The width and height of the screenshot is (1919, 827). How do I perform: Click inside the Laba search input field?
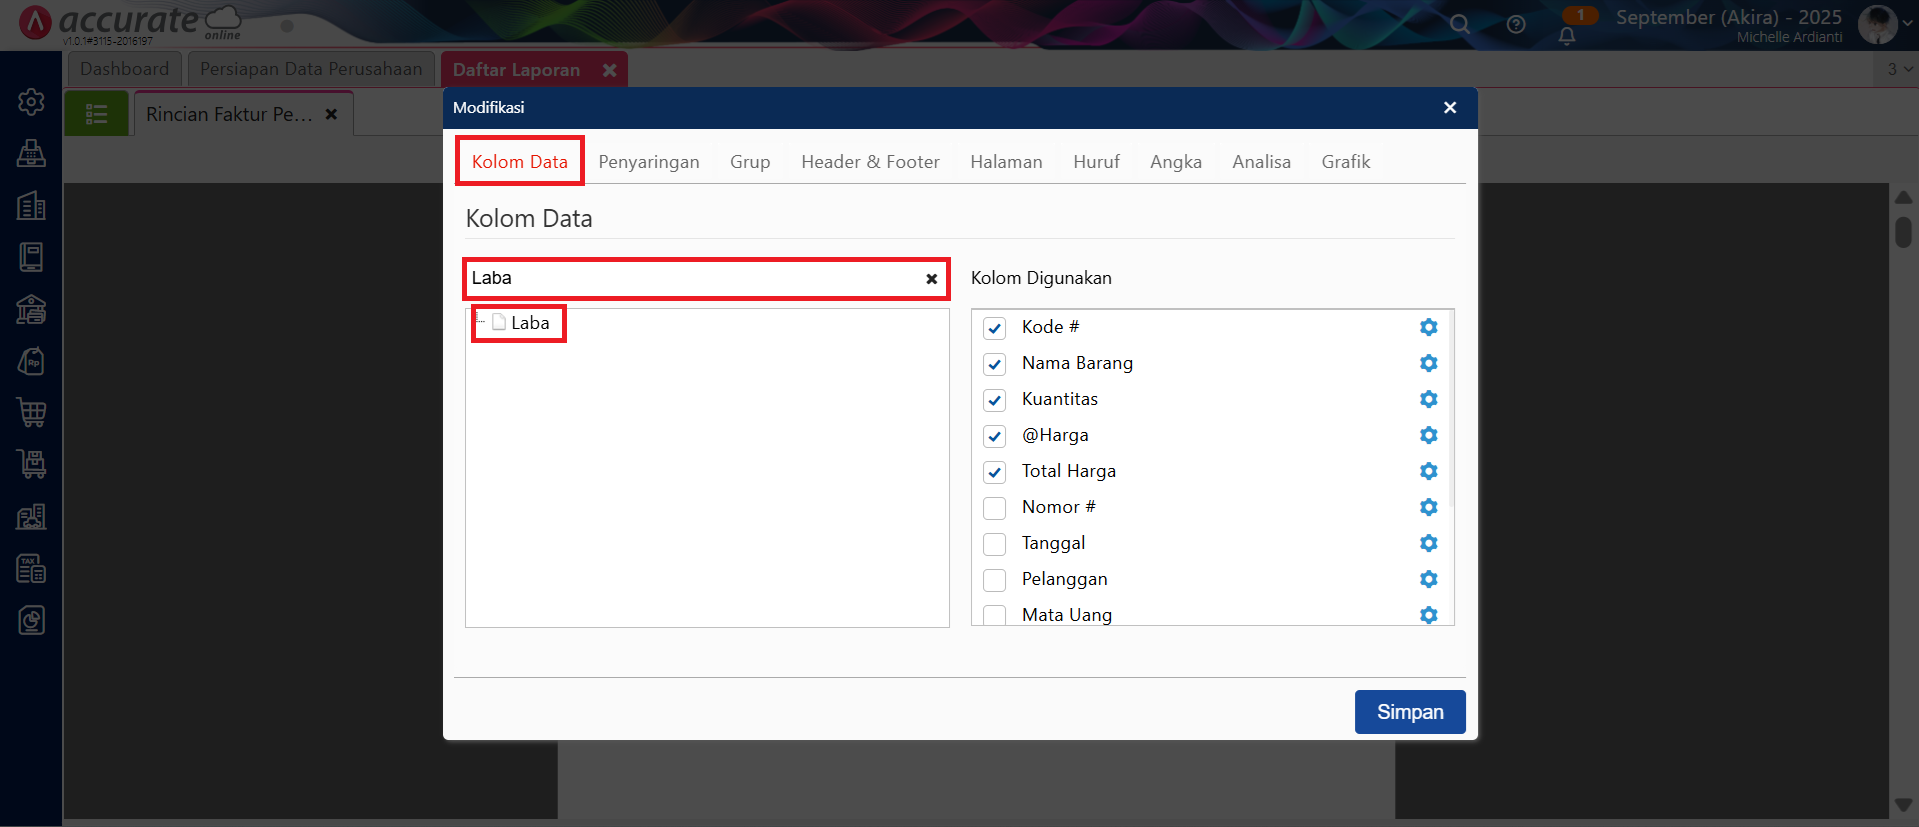point(690,278)
